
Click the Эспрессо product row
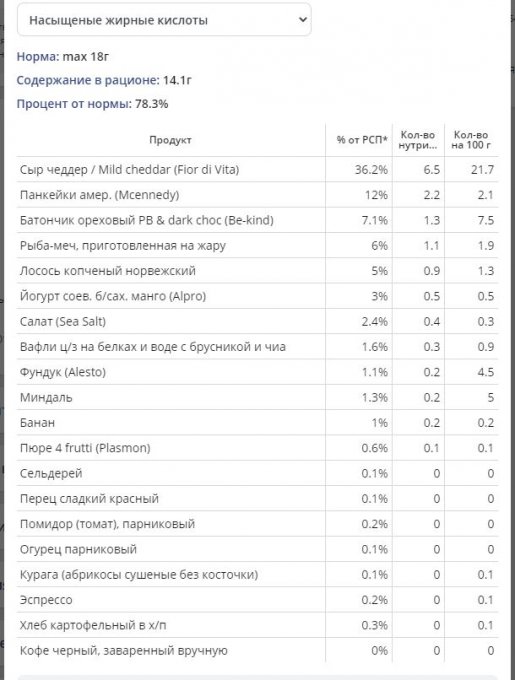pyautogui.click(x=258, y=600)
